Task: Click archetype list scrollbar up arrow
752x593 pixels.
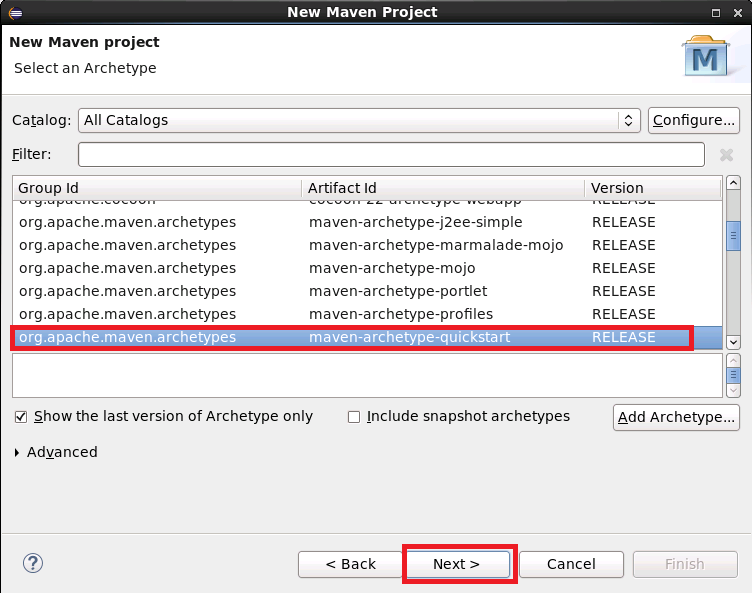Action: [733, 183]
